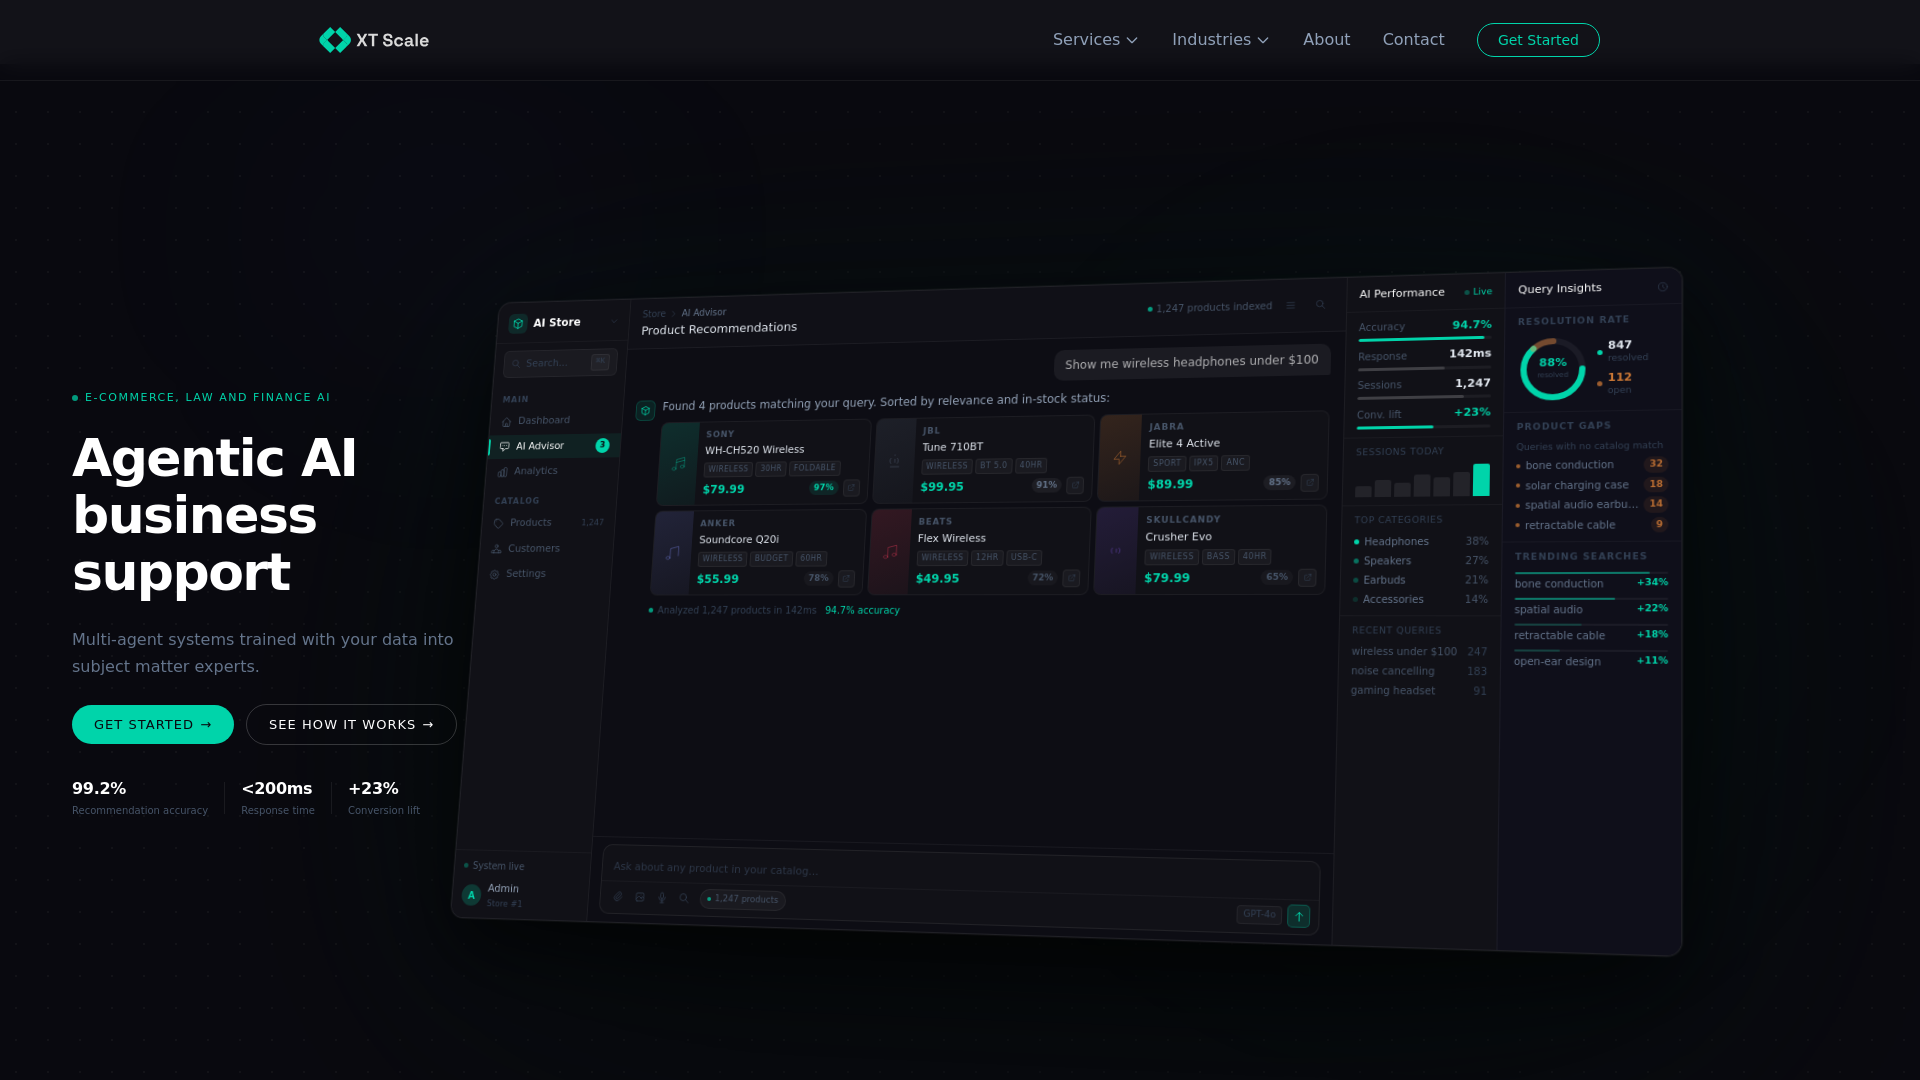The width and height of the screenshot is (1920, 1080).
Task: Open external link on Jabra Elite 4 Active card
Action: click(1309, 482)
